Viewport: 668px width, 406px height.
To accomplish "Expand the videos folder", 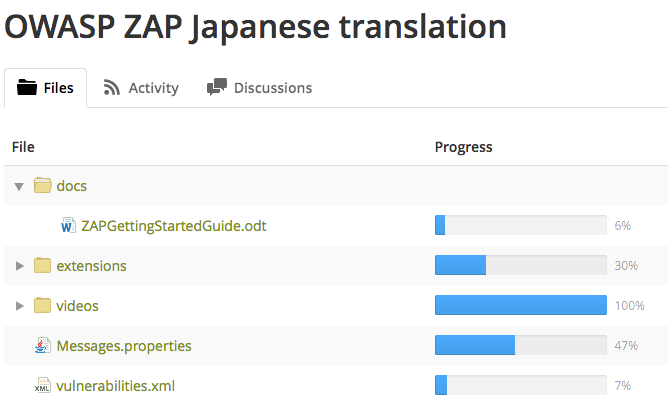I will click(19, 306).
